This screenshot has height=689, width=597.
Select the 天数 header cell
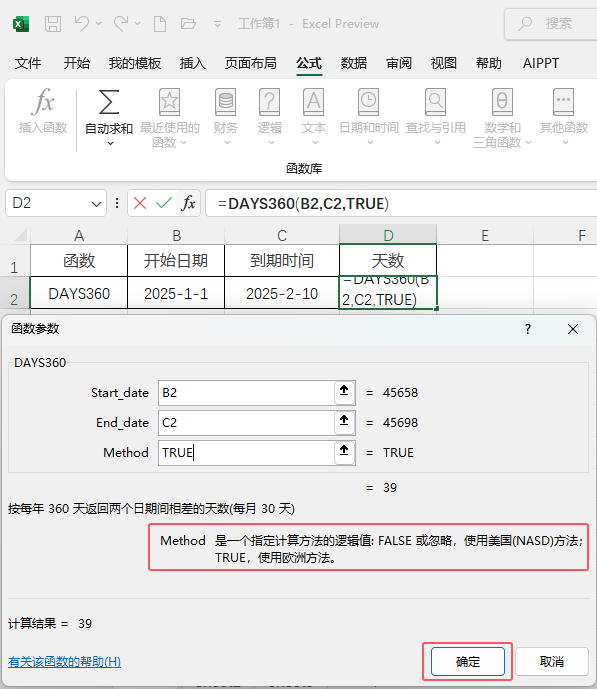coord(388,261)
